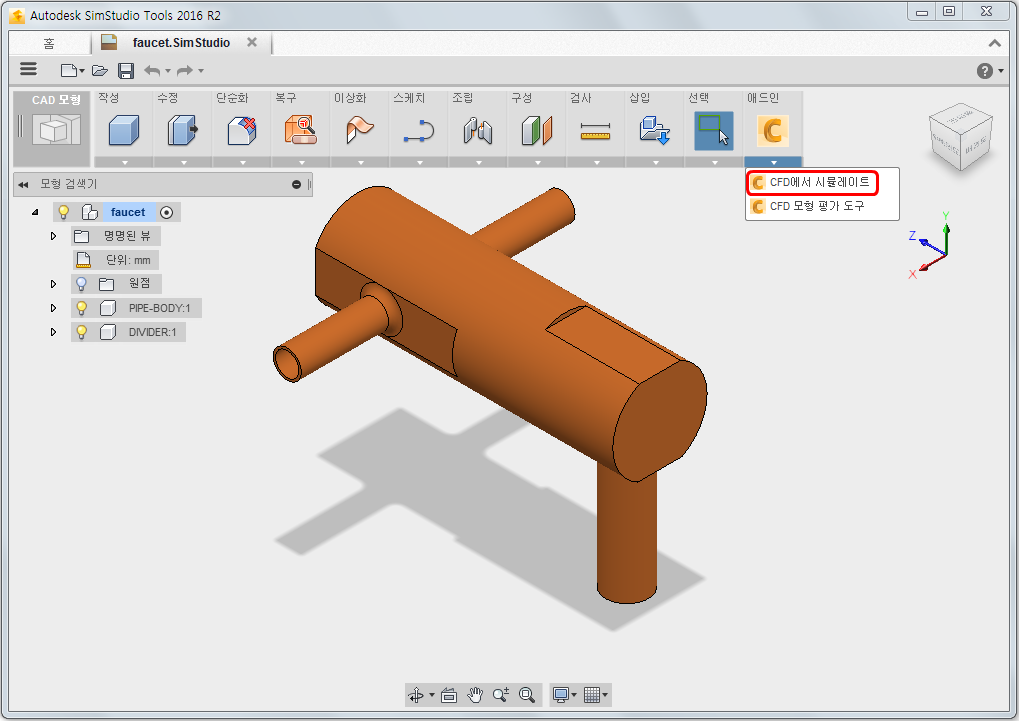Click the CAD 모형 workspace icon

point(57,129)
